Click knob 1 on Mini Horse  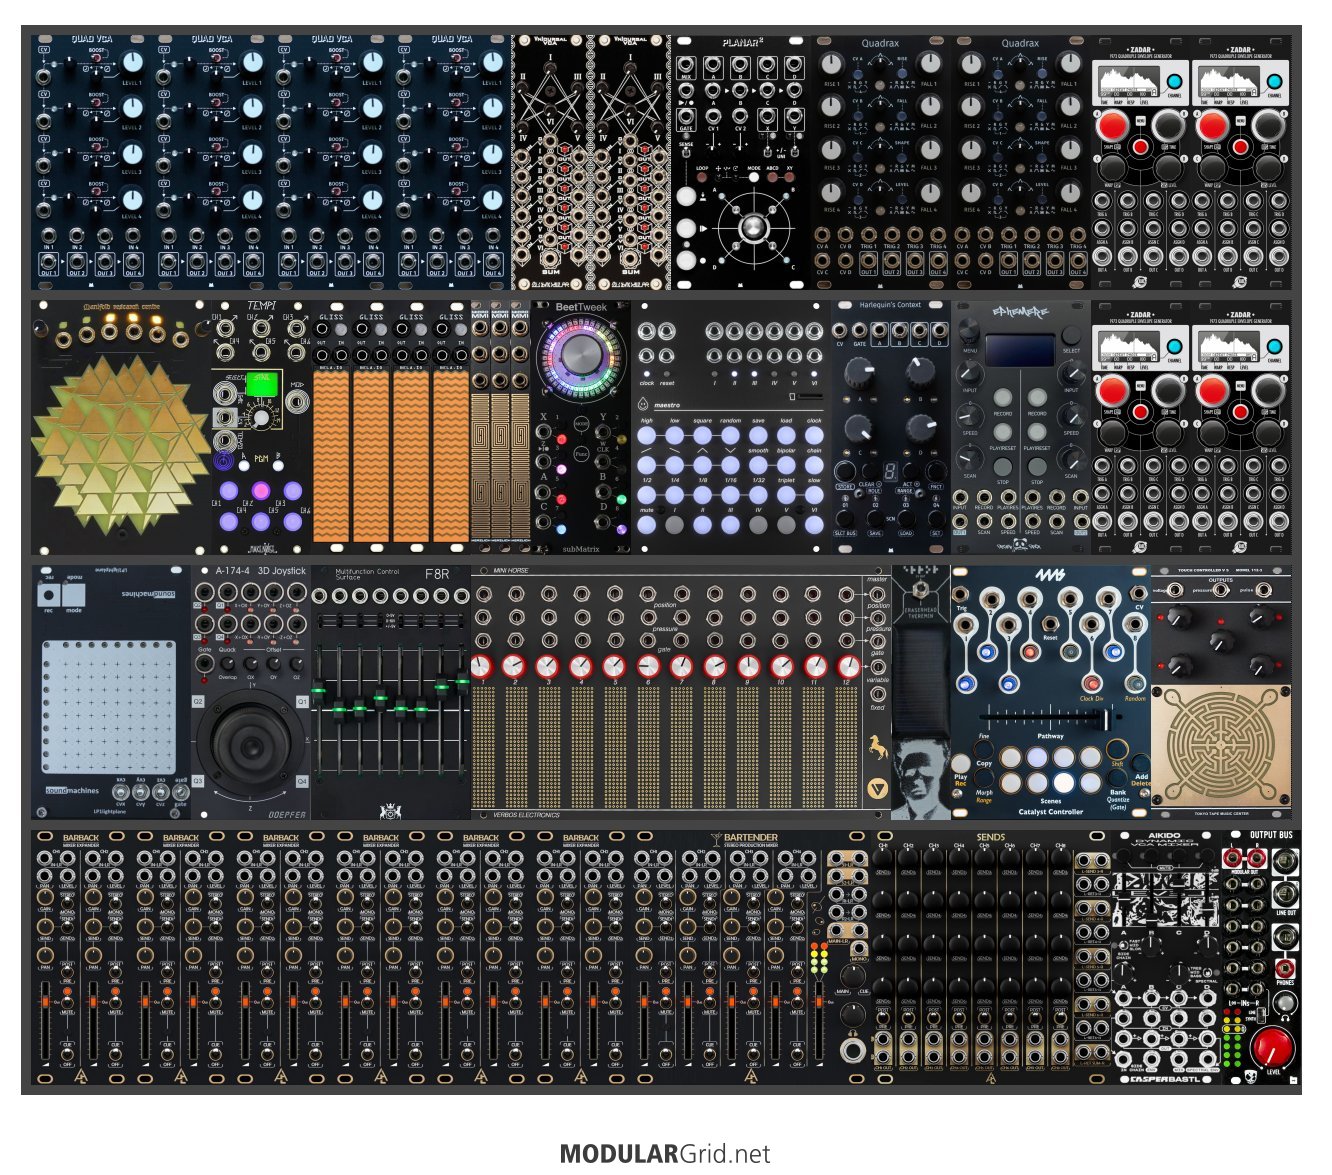pyautogui.click(x=482, y=667)
